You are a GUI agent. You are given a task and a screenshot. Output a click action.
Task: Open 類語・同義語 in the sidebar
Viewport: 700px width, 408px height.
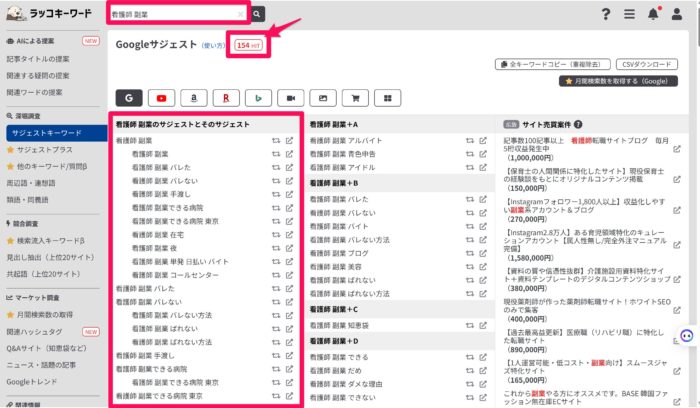(x=27, y=200)
